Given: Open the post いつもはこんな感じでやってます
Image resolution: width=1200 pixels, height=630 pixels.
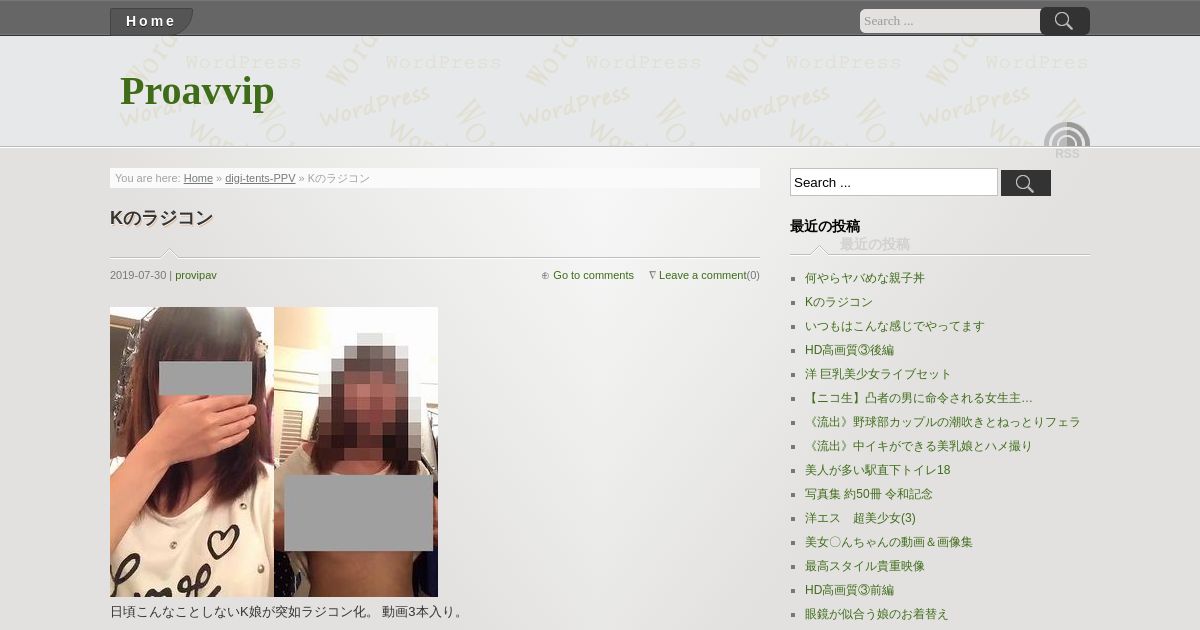Looking at the screenshot, I should click(895, 326).
